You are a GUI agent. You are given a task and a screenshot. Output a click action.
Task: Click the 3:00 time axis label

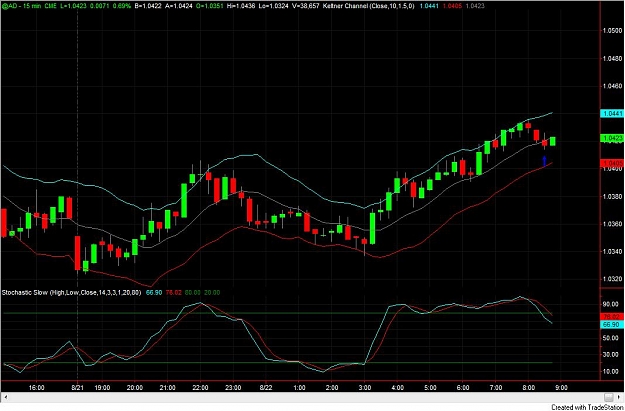[365, 387]
